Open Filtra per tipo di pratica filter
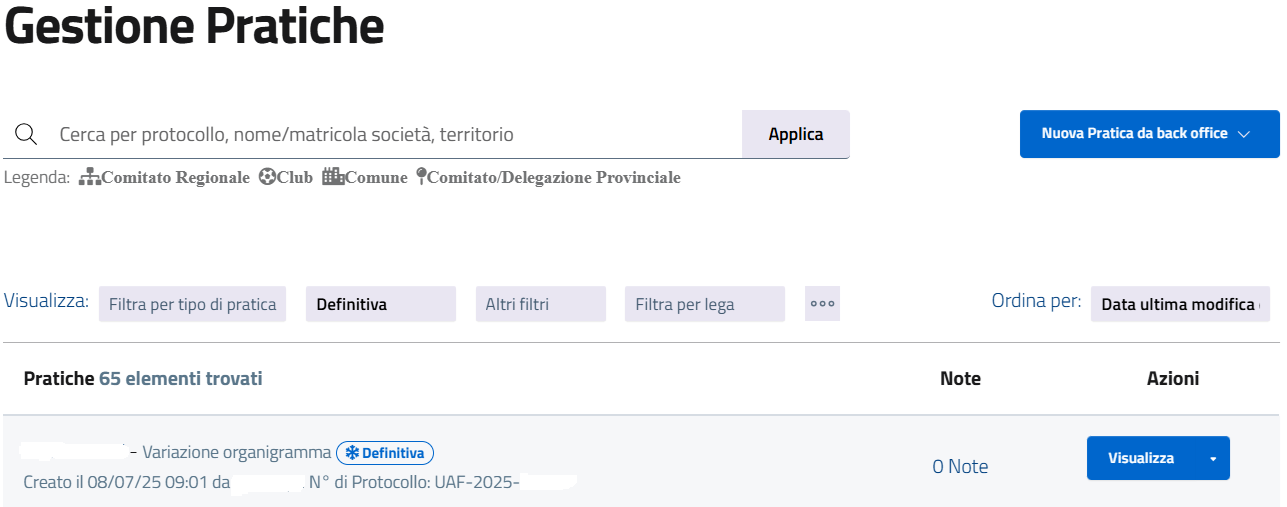This screenshot has width=1287, height=507. click(x=192, y=304)
